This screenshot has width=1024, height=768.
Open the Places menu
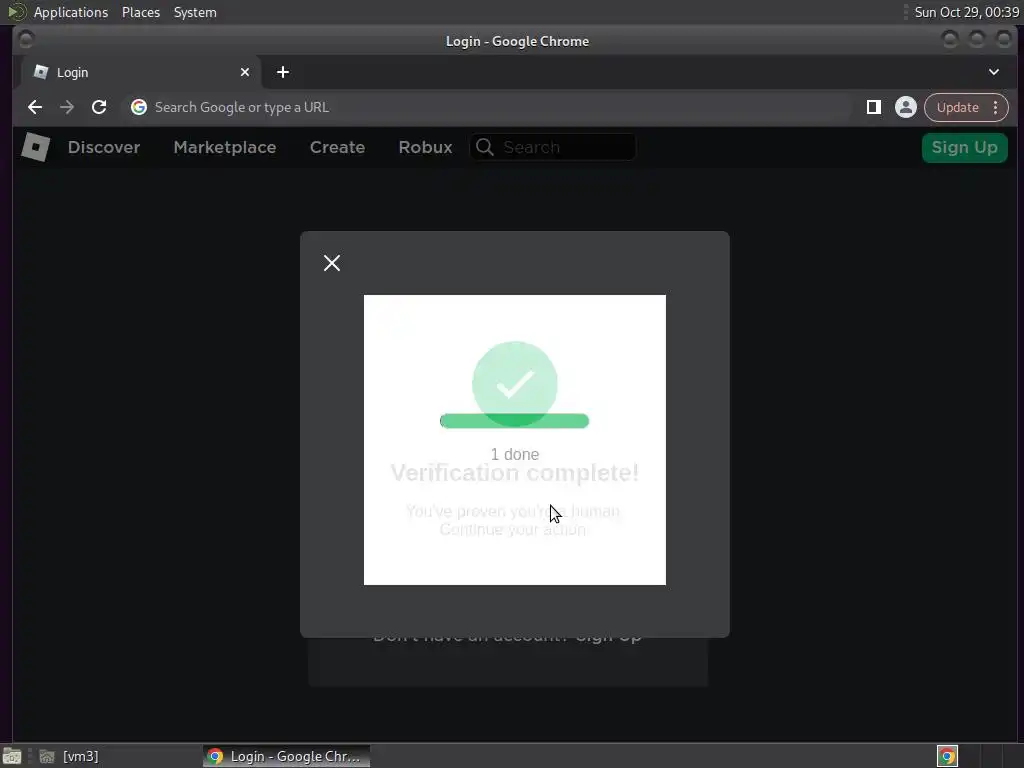point(141,12)
